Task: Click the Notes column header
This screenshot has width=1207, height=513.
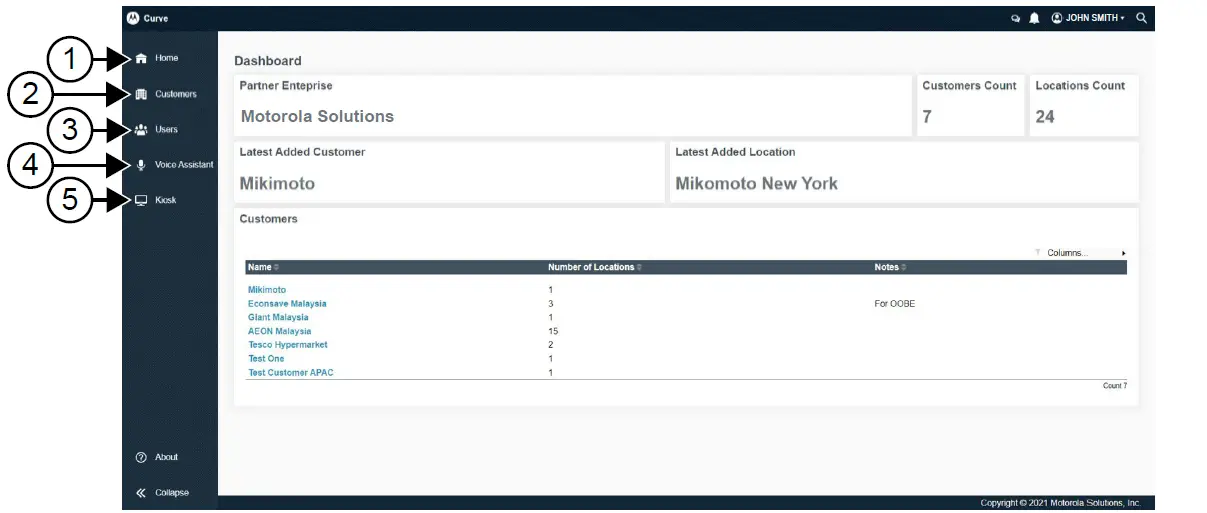Action: point(887,267)
